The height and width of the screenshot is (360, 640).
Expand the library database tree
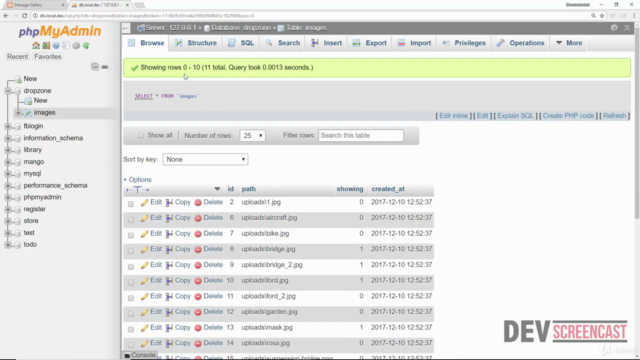pos(8,150)
